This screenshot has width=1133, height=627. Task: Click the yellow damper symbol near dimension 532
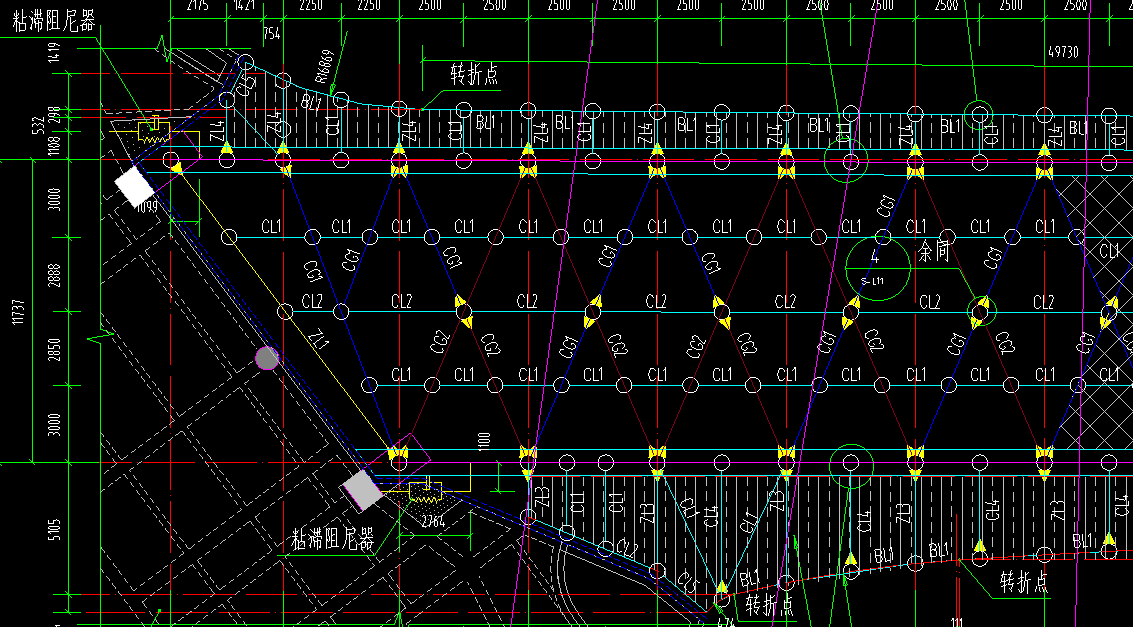point(152,131)
